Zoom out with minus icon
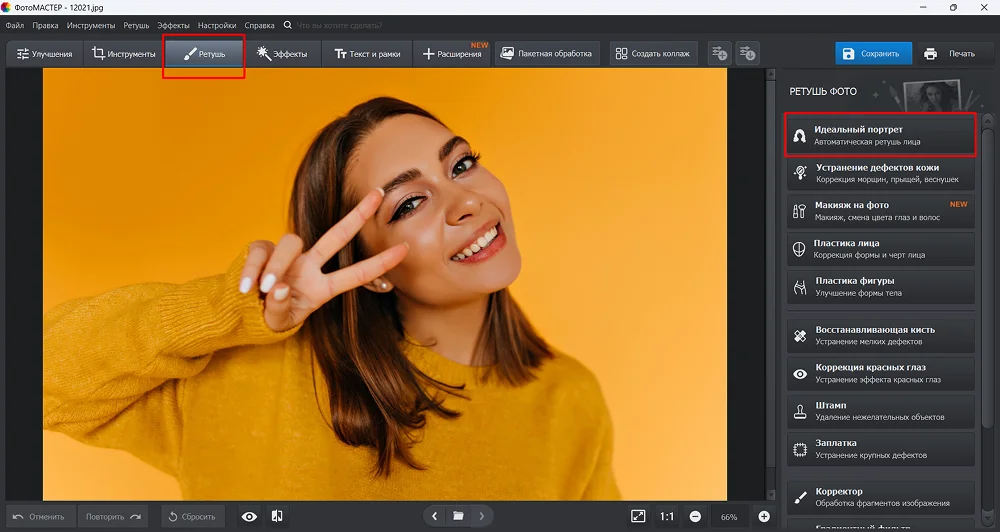Screen dimensions: 1000x532 click(695, 517)
